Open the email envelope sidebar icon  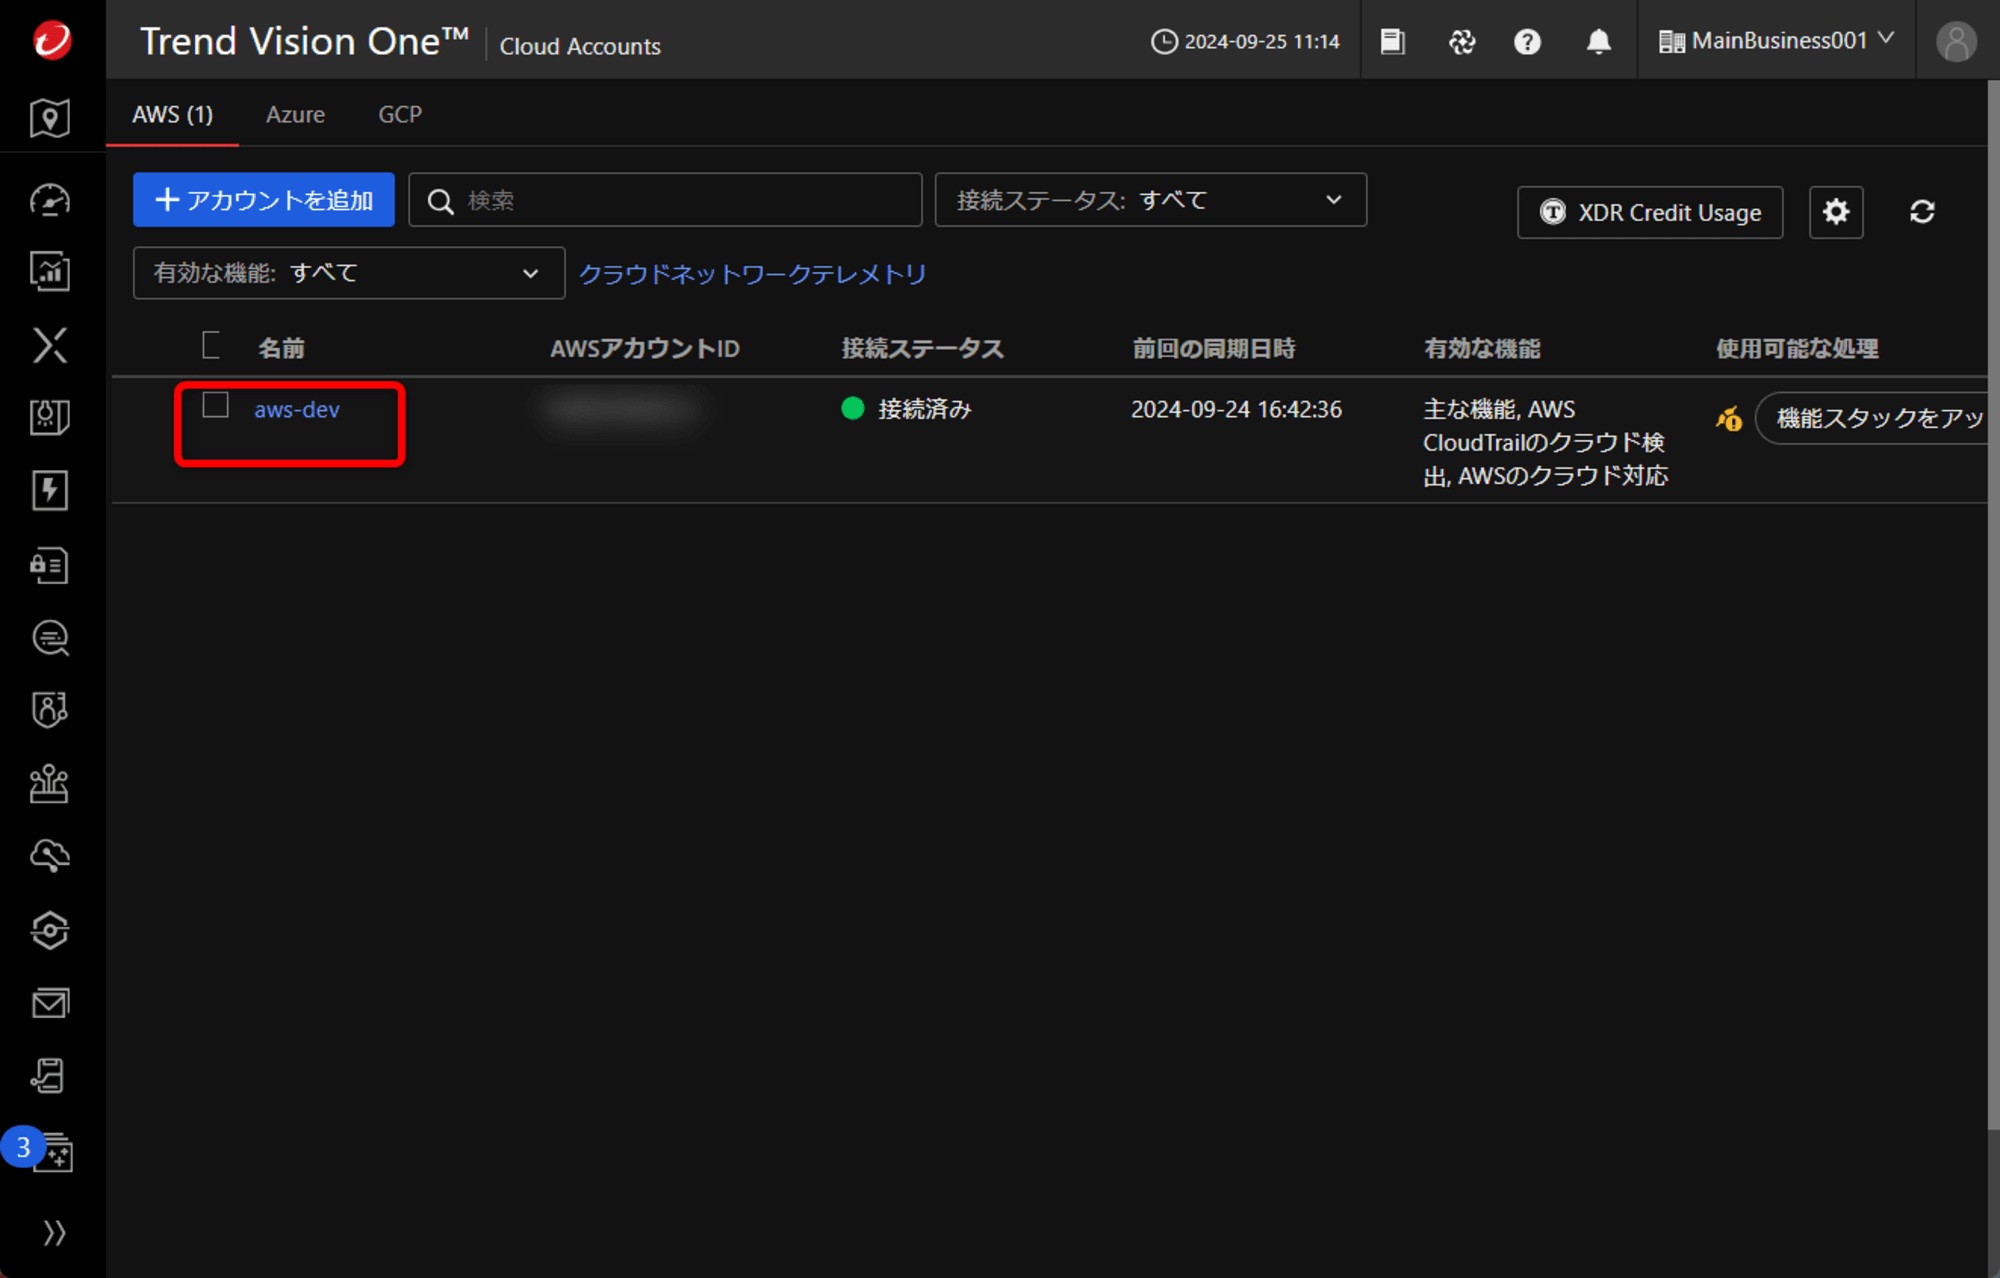click(50, 1003)
